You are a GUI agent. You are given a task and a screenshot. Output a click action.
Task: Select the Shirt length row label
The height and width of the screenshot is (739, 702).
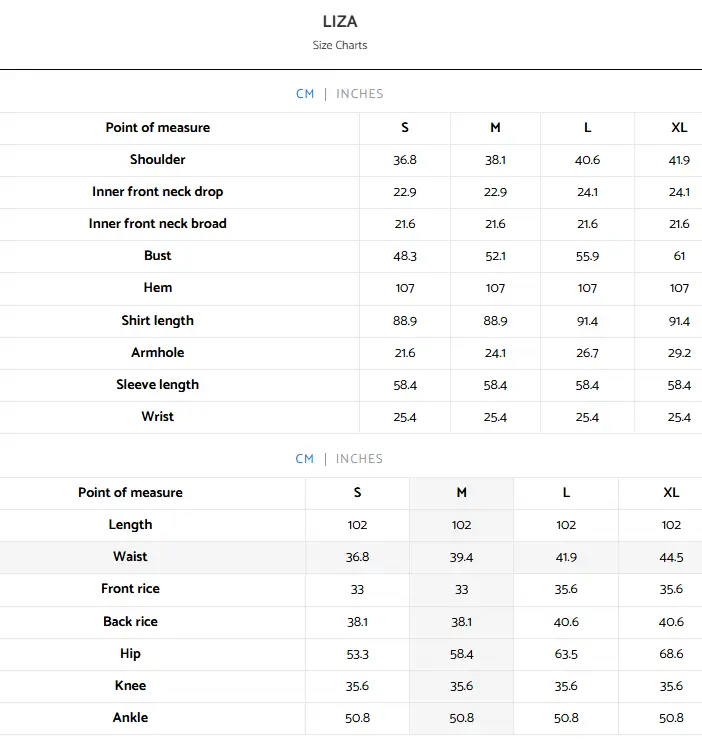pyautogui.click(x=158, y=321)
